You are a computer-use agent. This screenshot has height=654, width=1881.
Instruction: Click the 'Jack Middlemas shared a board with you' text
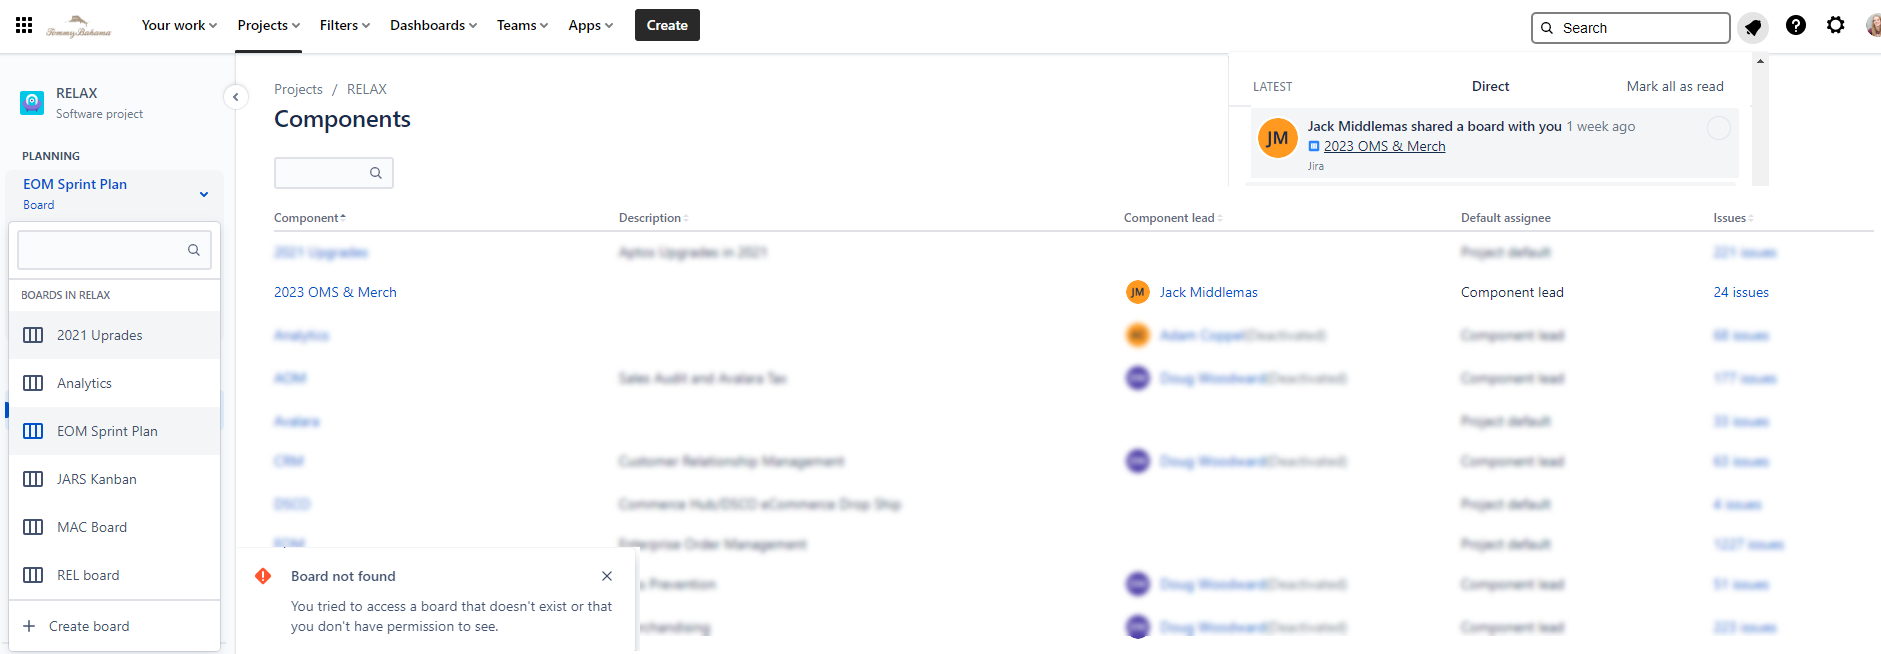click(x=1434, y=126)
